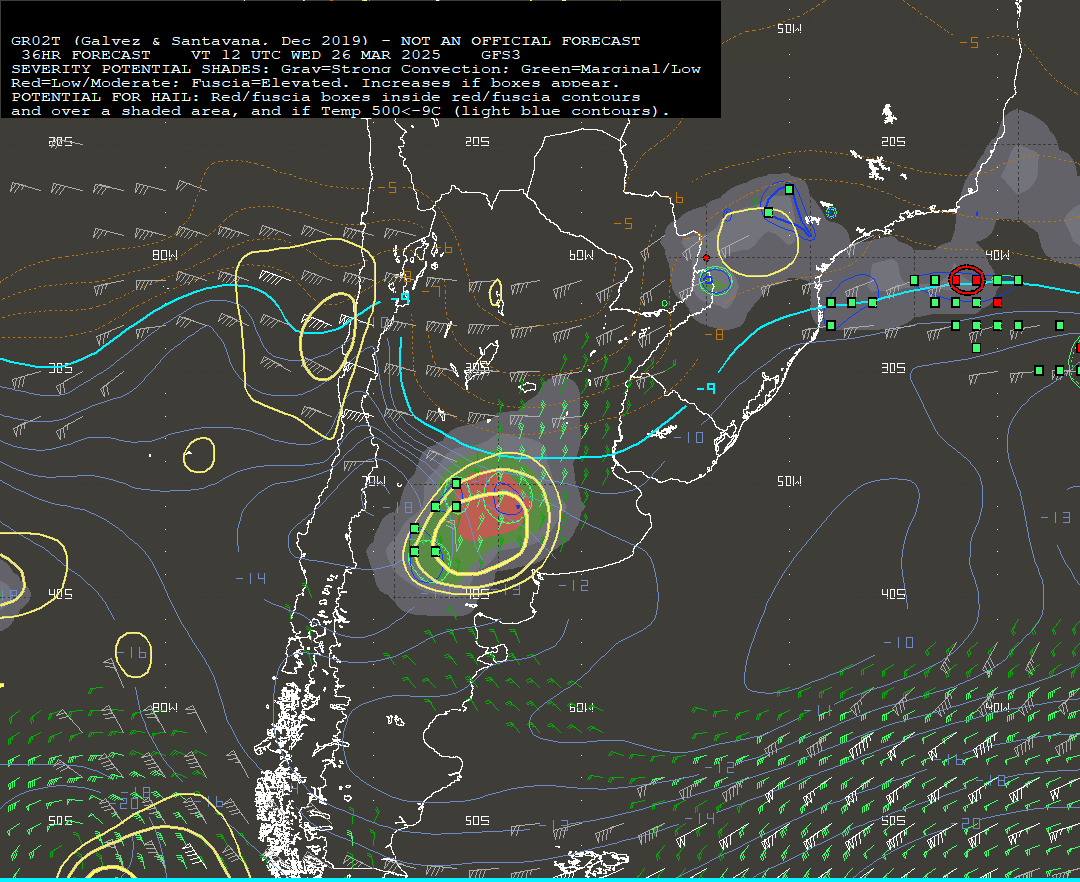The width and height of the screenshot is (1080, 882).
Task: Click the orange '-5' label at top right
Action: 969,43
